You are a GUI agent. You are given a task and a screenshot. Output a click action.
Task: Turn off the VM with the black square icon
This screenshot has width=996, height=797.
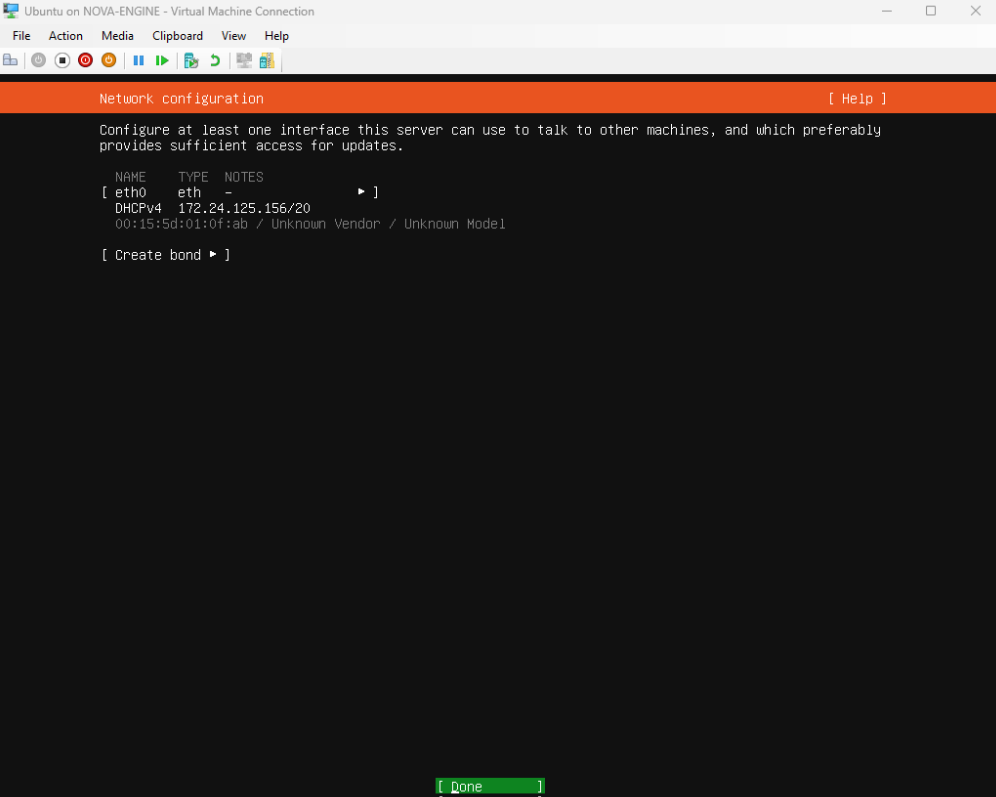click(x=62, y=60)
